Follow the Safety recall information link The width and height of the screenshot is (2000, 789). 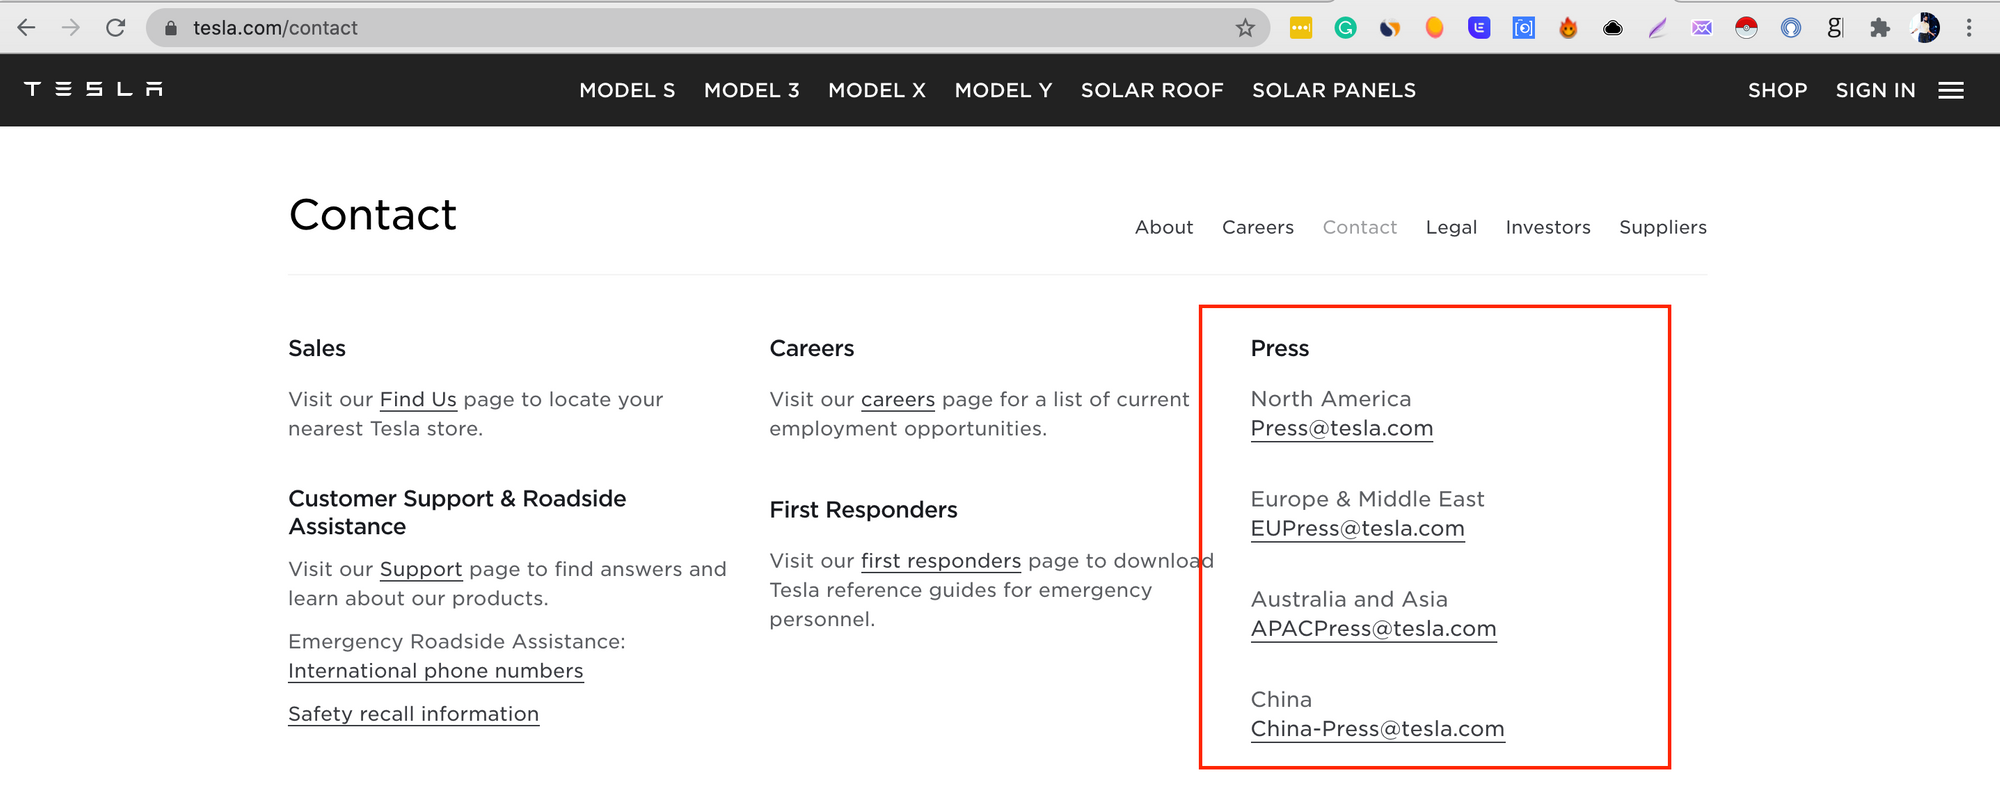[413, 714]
